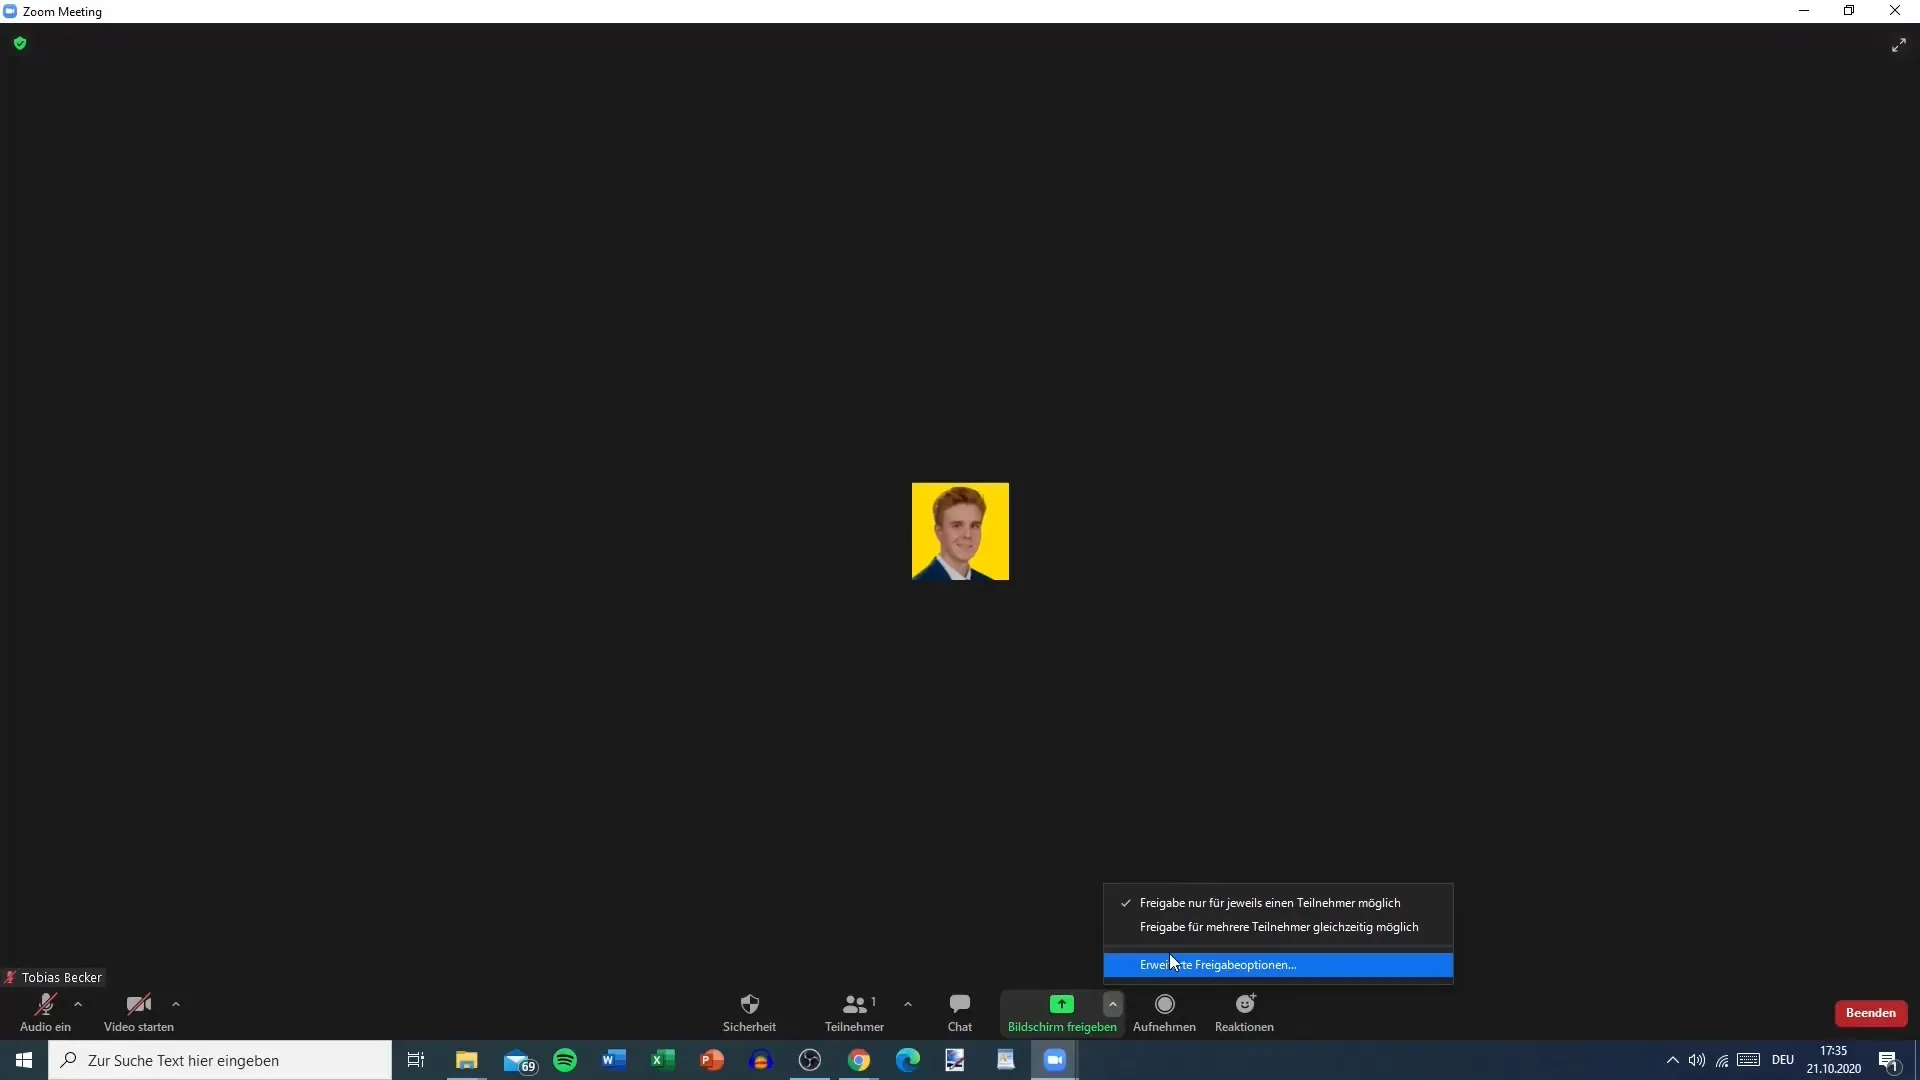Click the green encryption shield icon

20,43
